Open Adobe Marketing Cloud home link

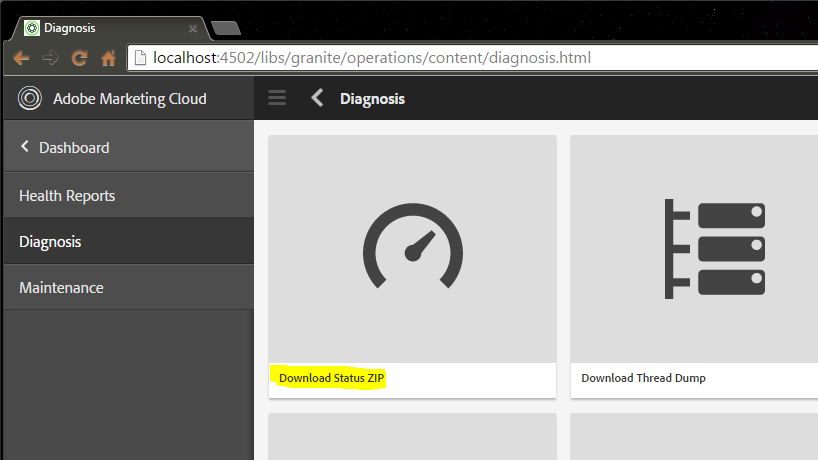(x=129, y=99)
